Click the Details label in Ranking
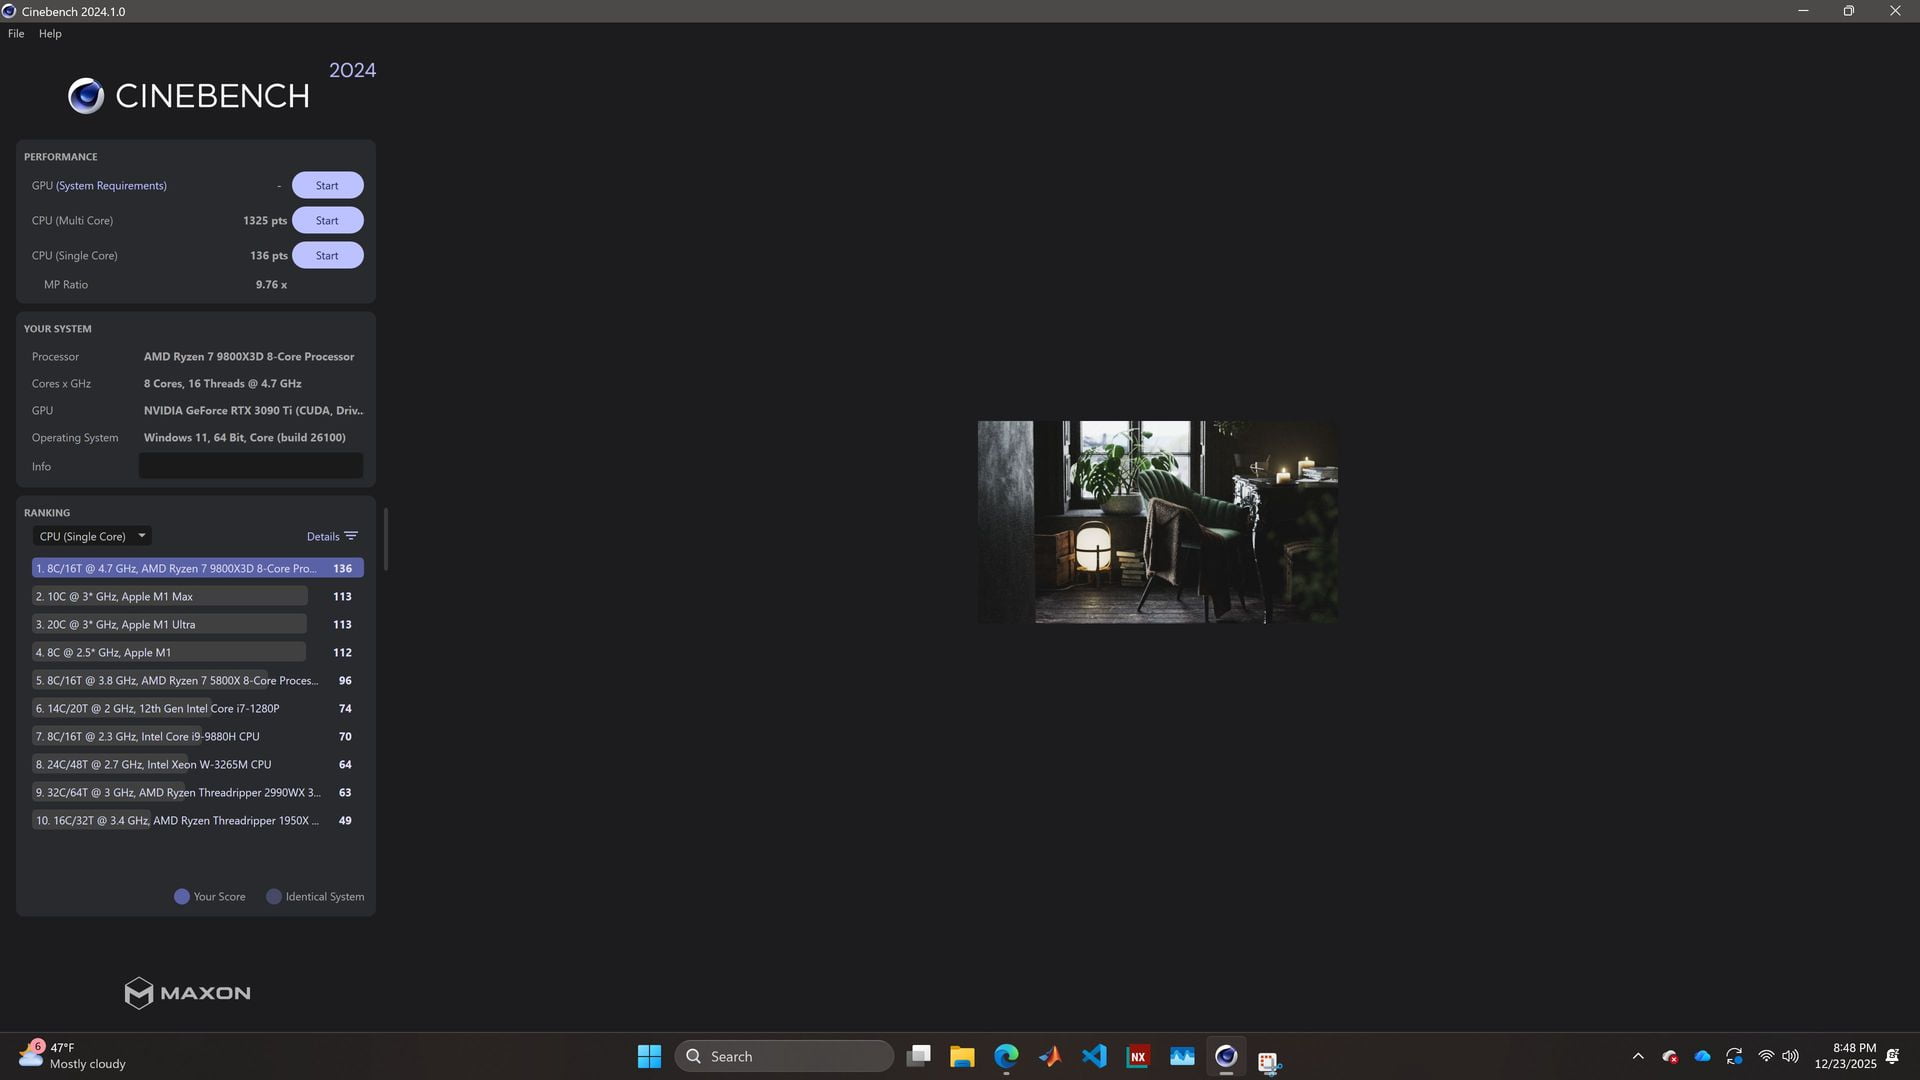The image size is (1920, 1080). [x=323, y=536]
